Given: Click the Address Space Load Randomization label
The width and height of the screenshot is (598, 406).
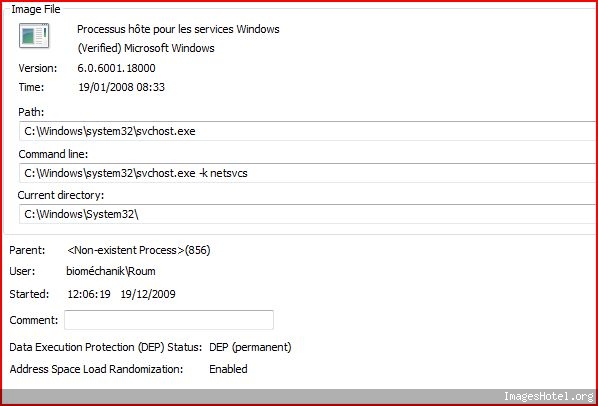Looking at the screenshot, I should pyautogui.click(x=96, y=369).
